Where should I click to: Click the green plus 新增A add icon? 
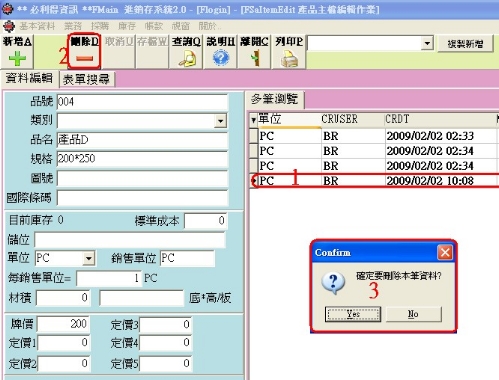17,59
